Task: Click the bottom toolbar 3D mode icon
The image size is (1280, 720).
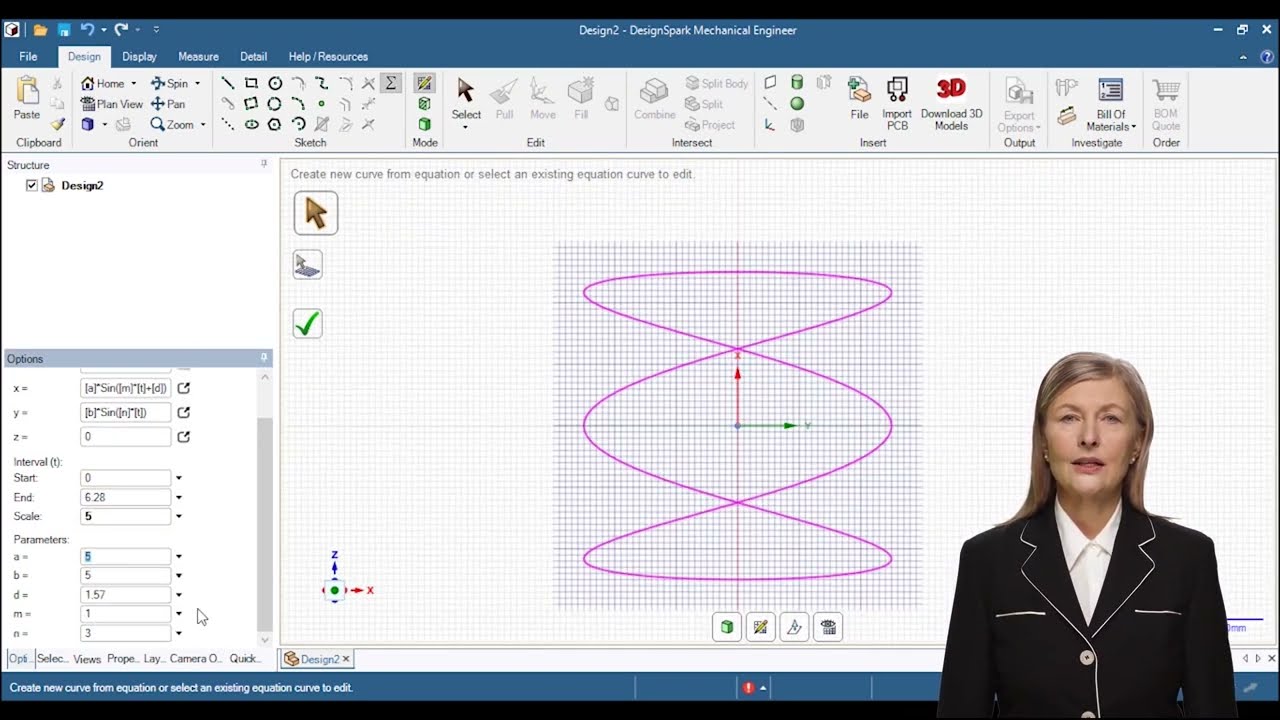Action: pos(727,627)
